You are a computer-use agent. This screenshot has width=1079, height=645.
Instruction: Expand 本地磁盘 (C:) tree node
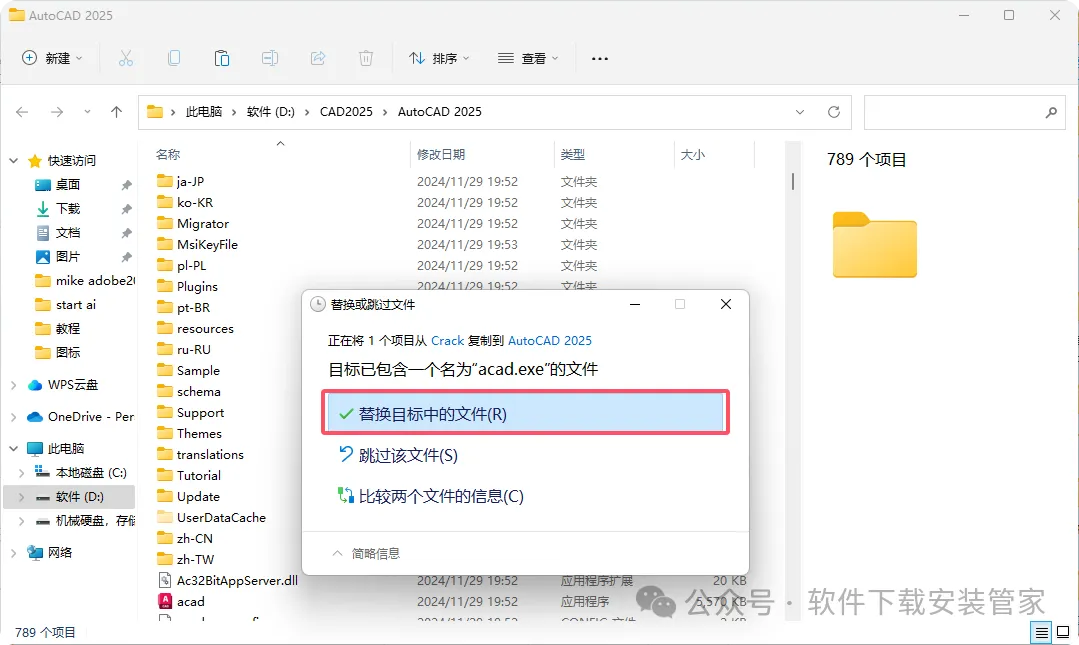click(21, 472)
